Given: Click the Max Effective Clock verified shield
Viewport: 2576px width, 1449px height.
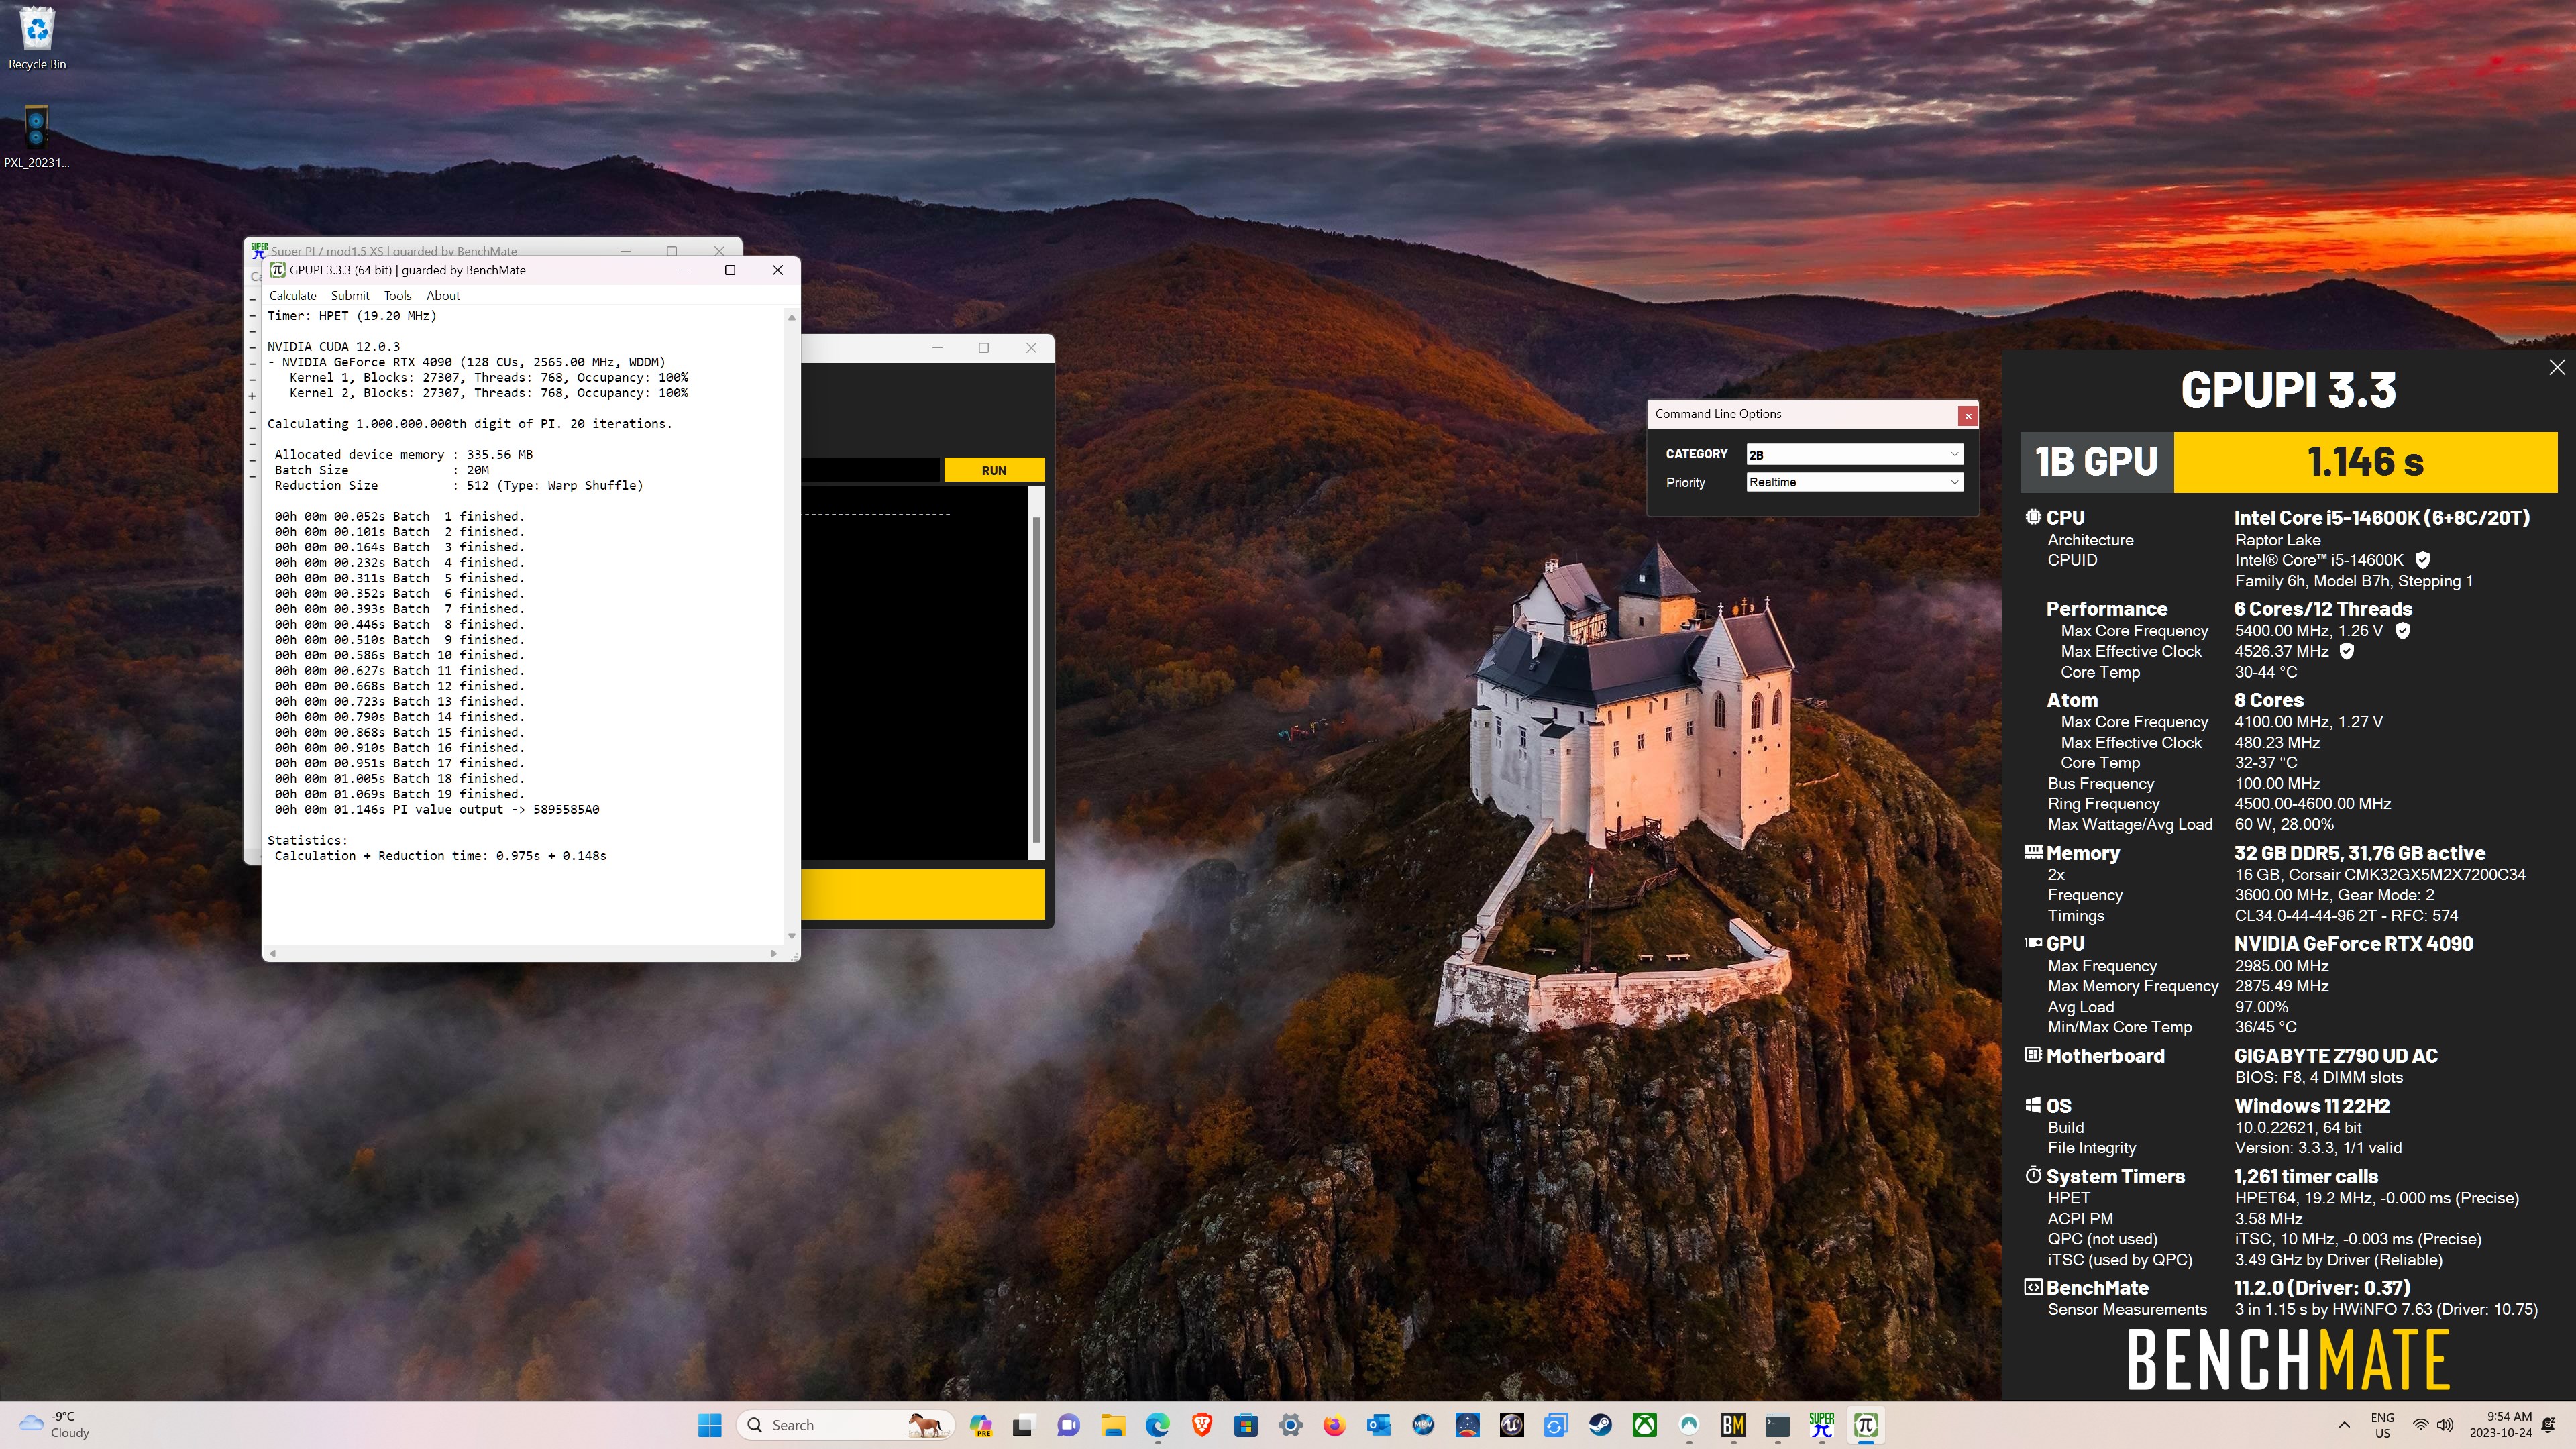Looking at the screenshot, I should 2347,651.
